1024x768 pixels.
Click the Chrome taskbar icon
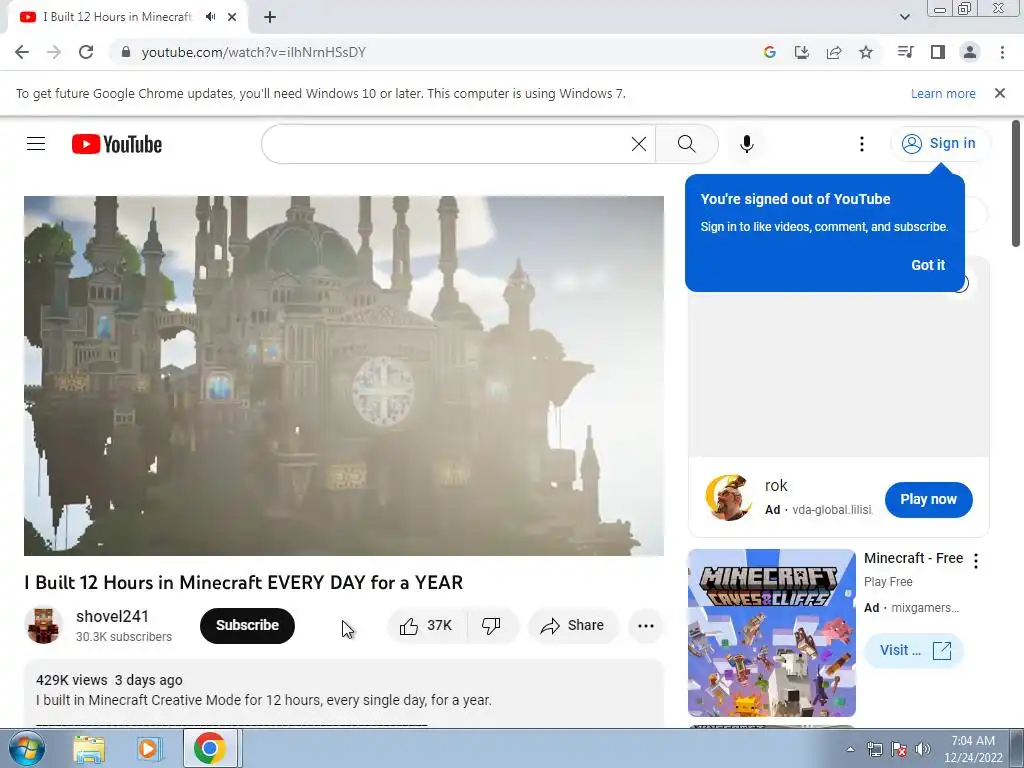210,748
